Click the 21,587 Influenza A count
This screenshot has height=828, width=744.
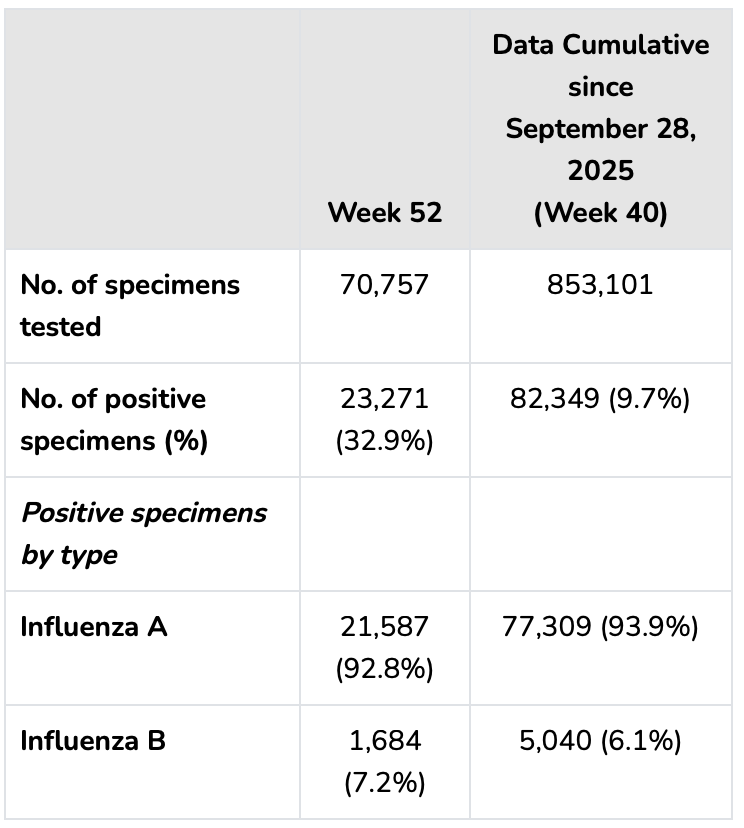(x=385, y=627)
